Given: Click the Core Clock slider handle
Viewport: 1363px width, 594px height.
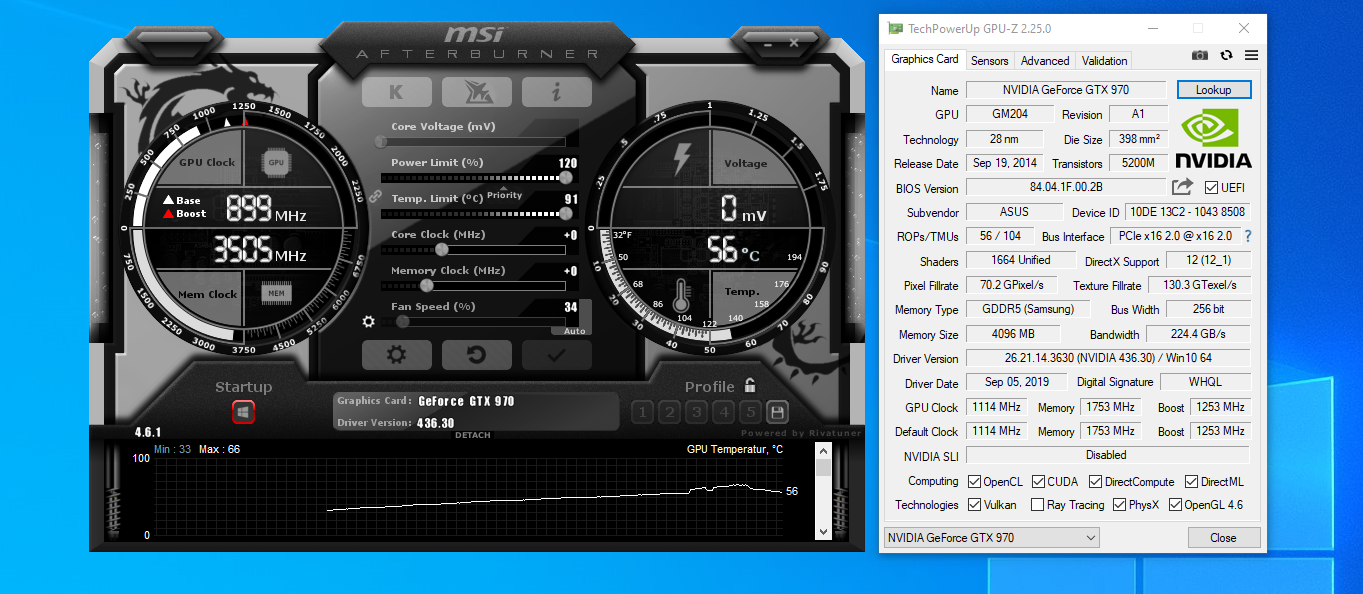Looking at the screenshot, I should click(x=441, y=249).
